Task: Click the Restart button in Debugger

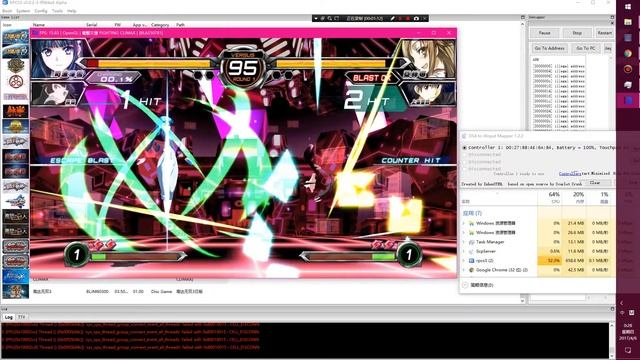Action: point(604,33)
